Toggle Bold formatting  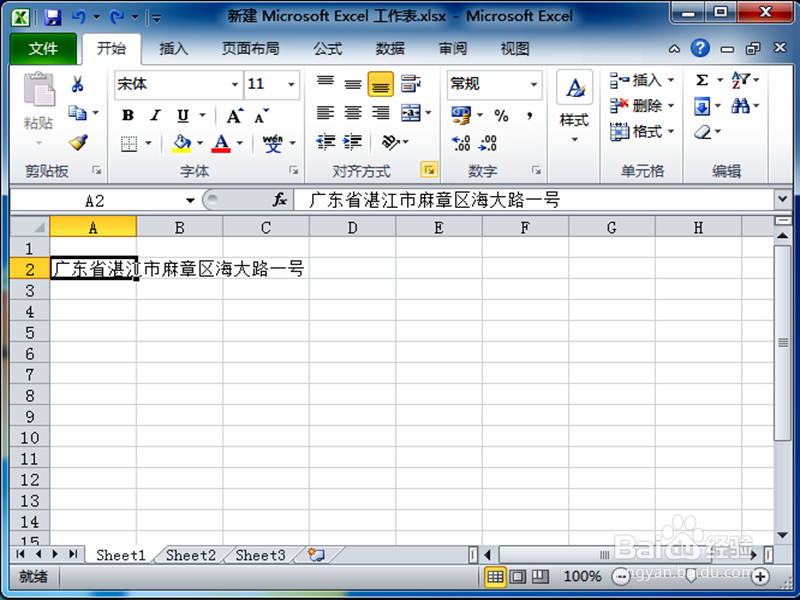pos(128,116)
